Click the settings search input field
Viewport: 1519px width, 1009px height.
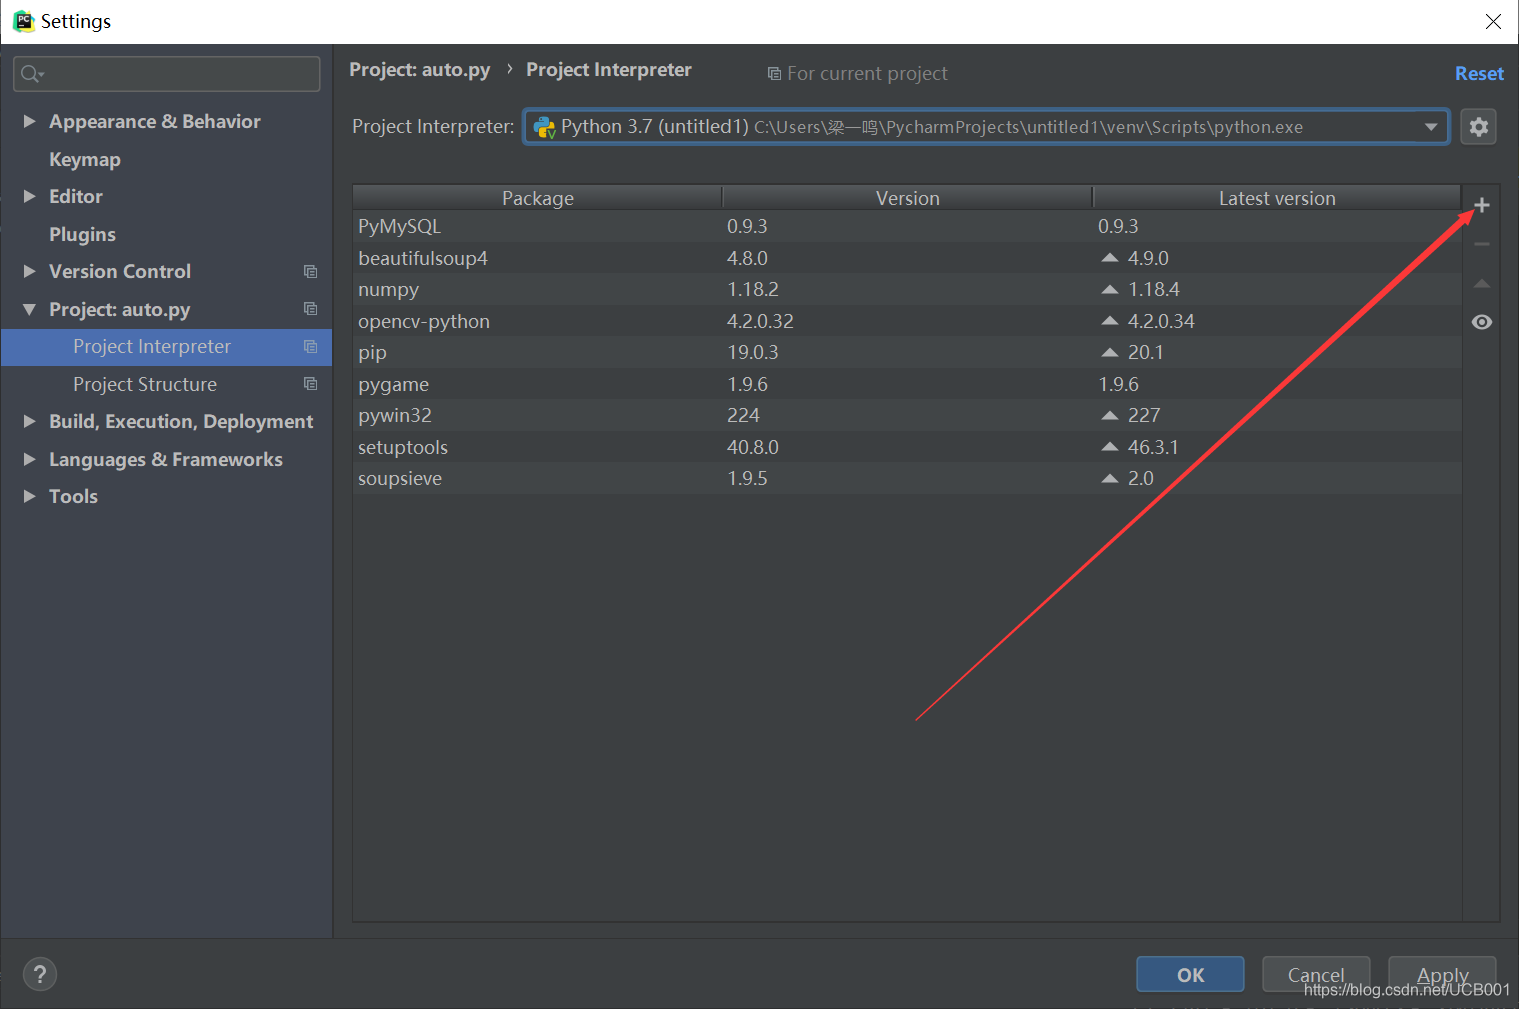coord(167,74)
